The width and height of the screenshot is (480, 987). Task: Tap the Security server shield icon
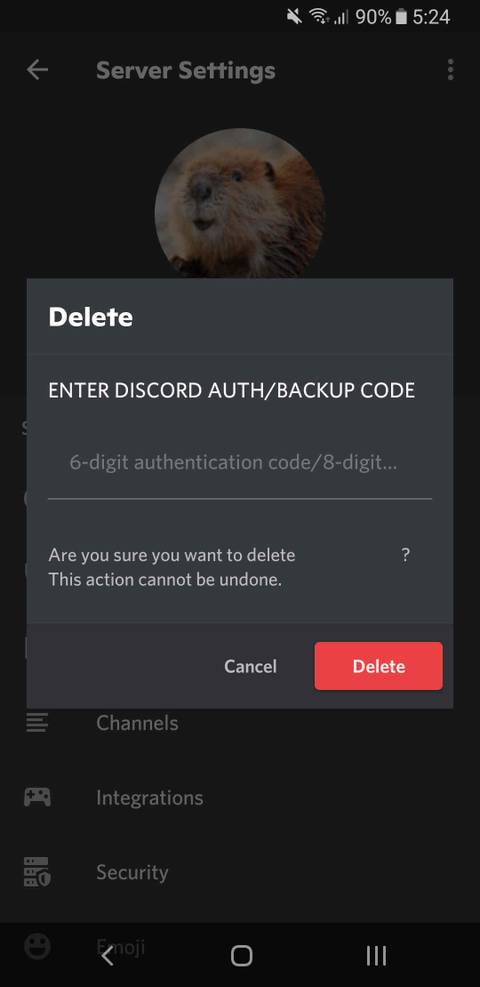point(37,872)
